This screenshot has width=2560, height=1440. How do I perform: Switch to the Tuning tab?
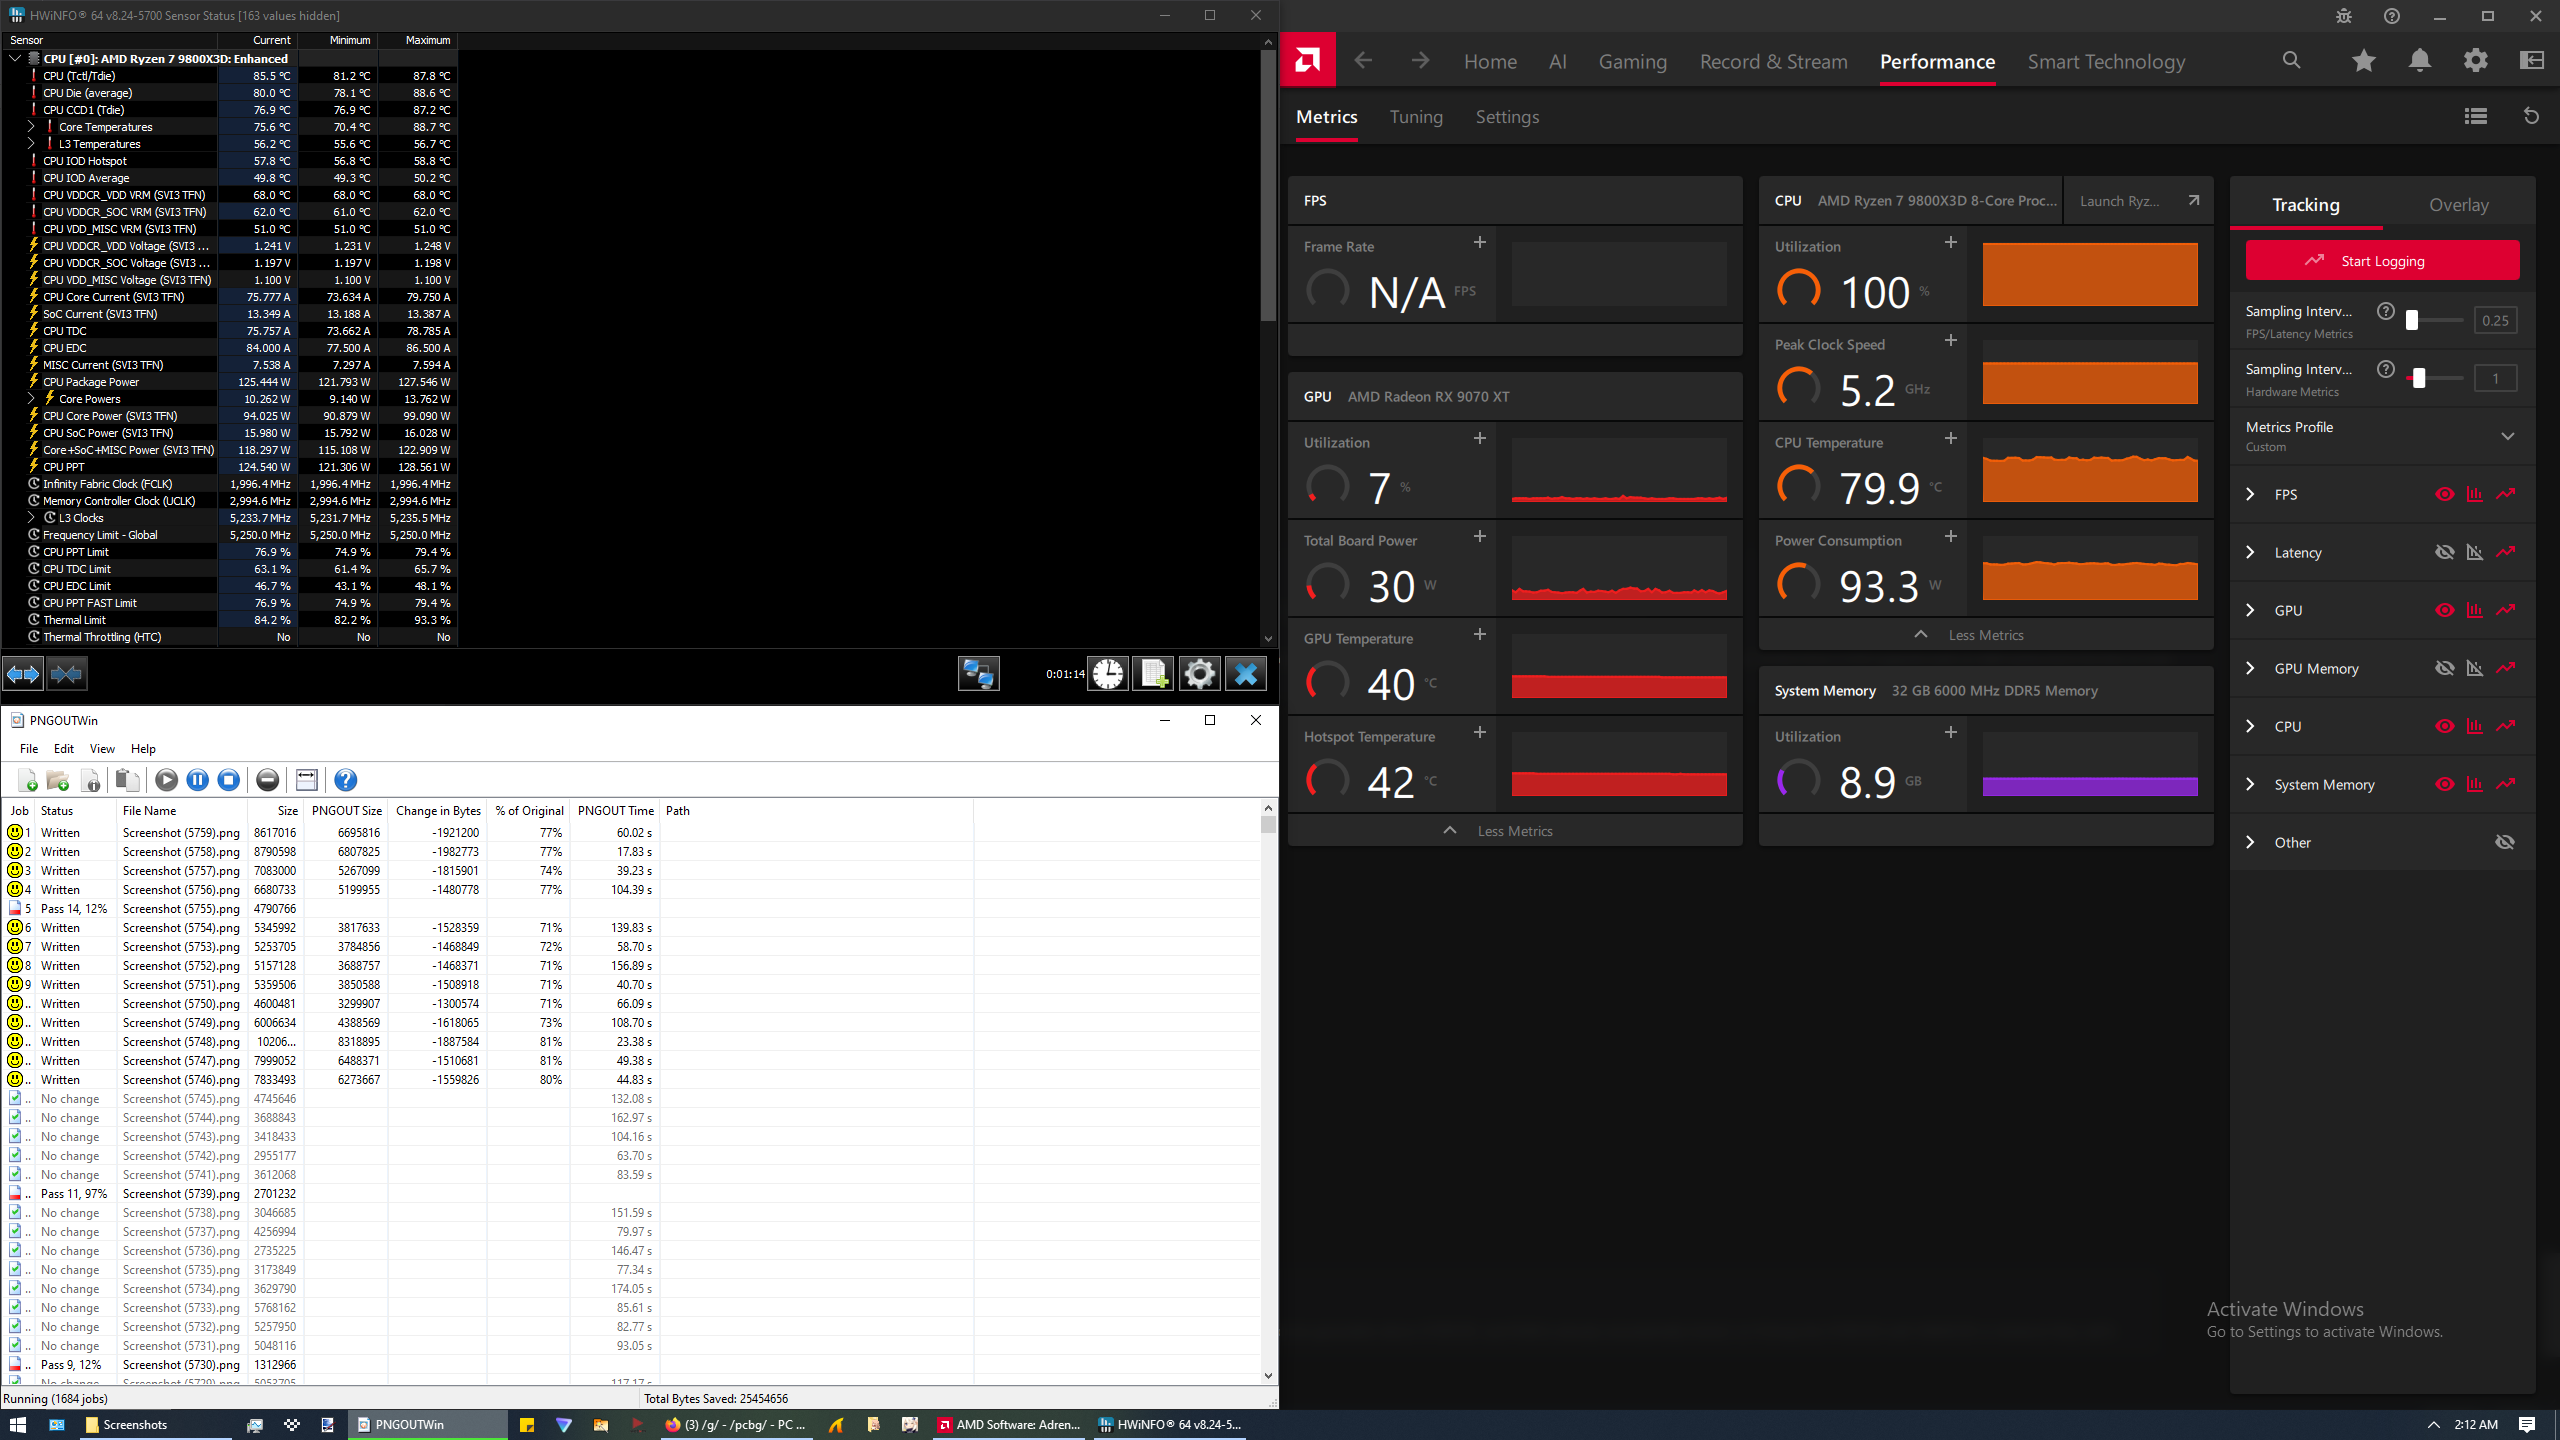[1416, 117]
